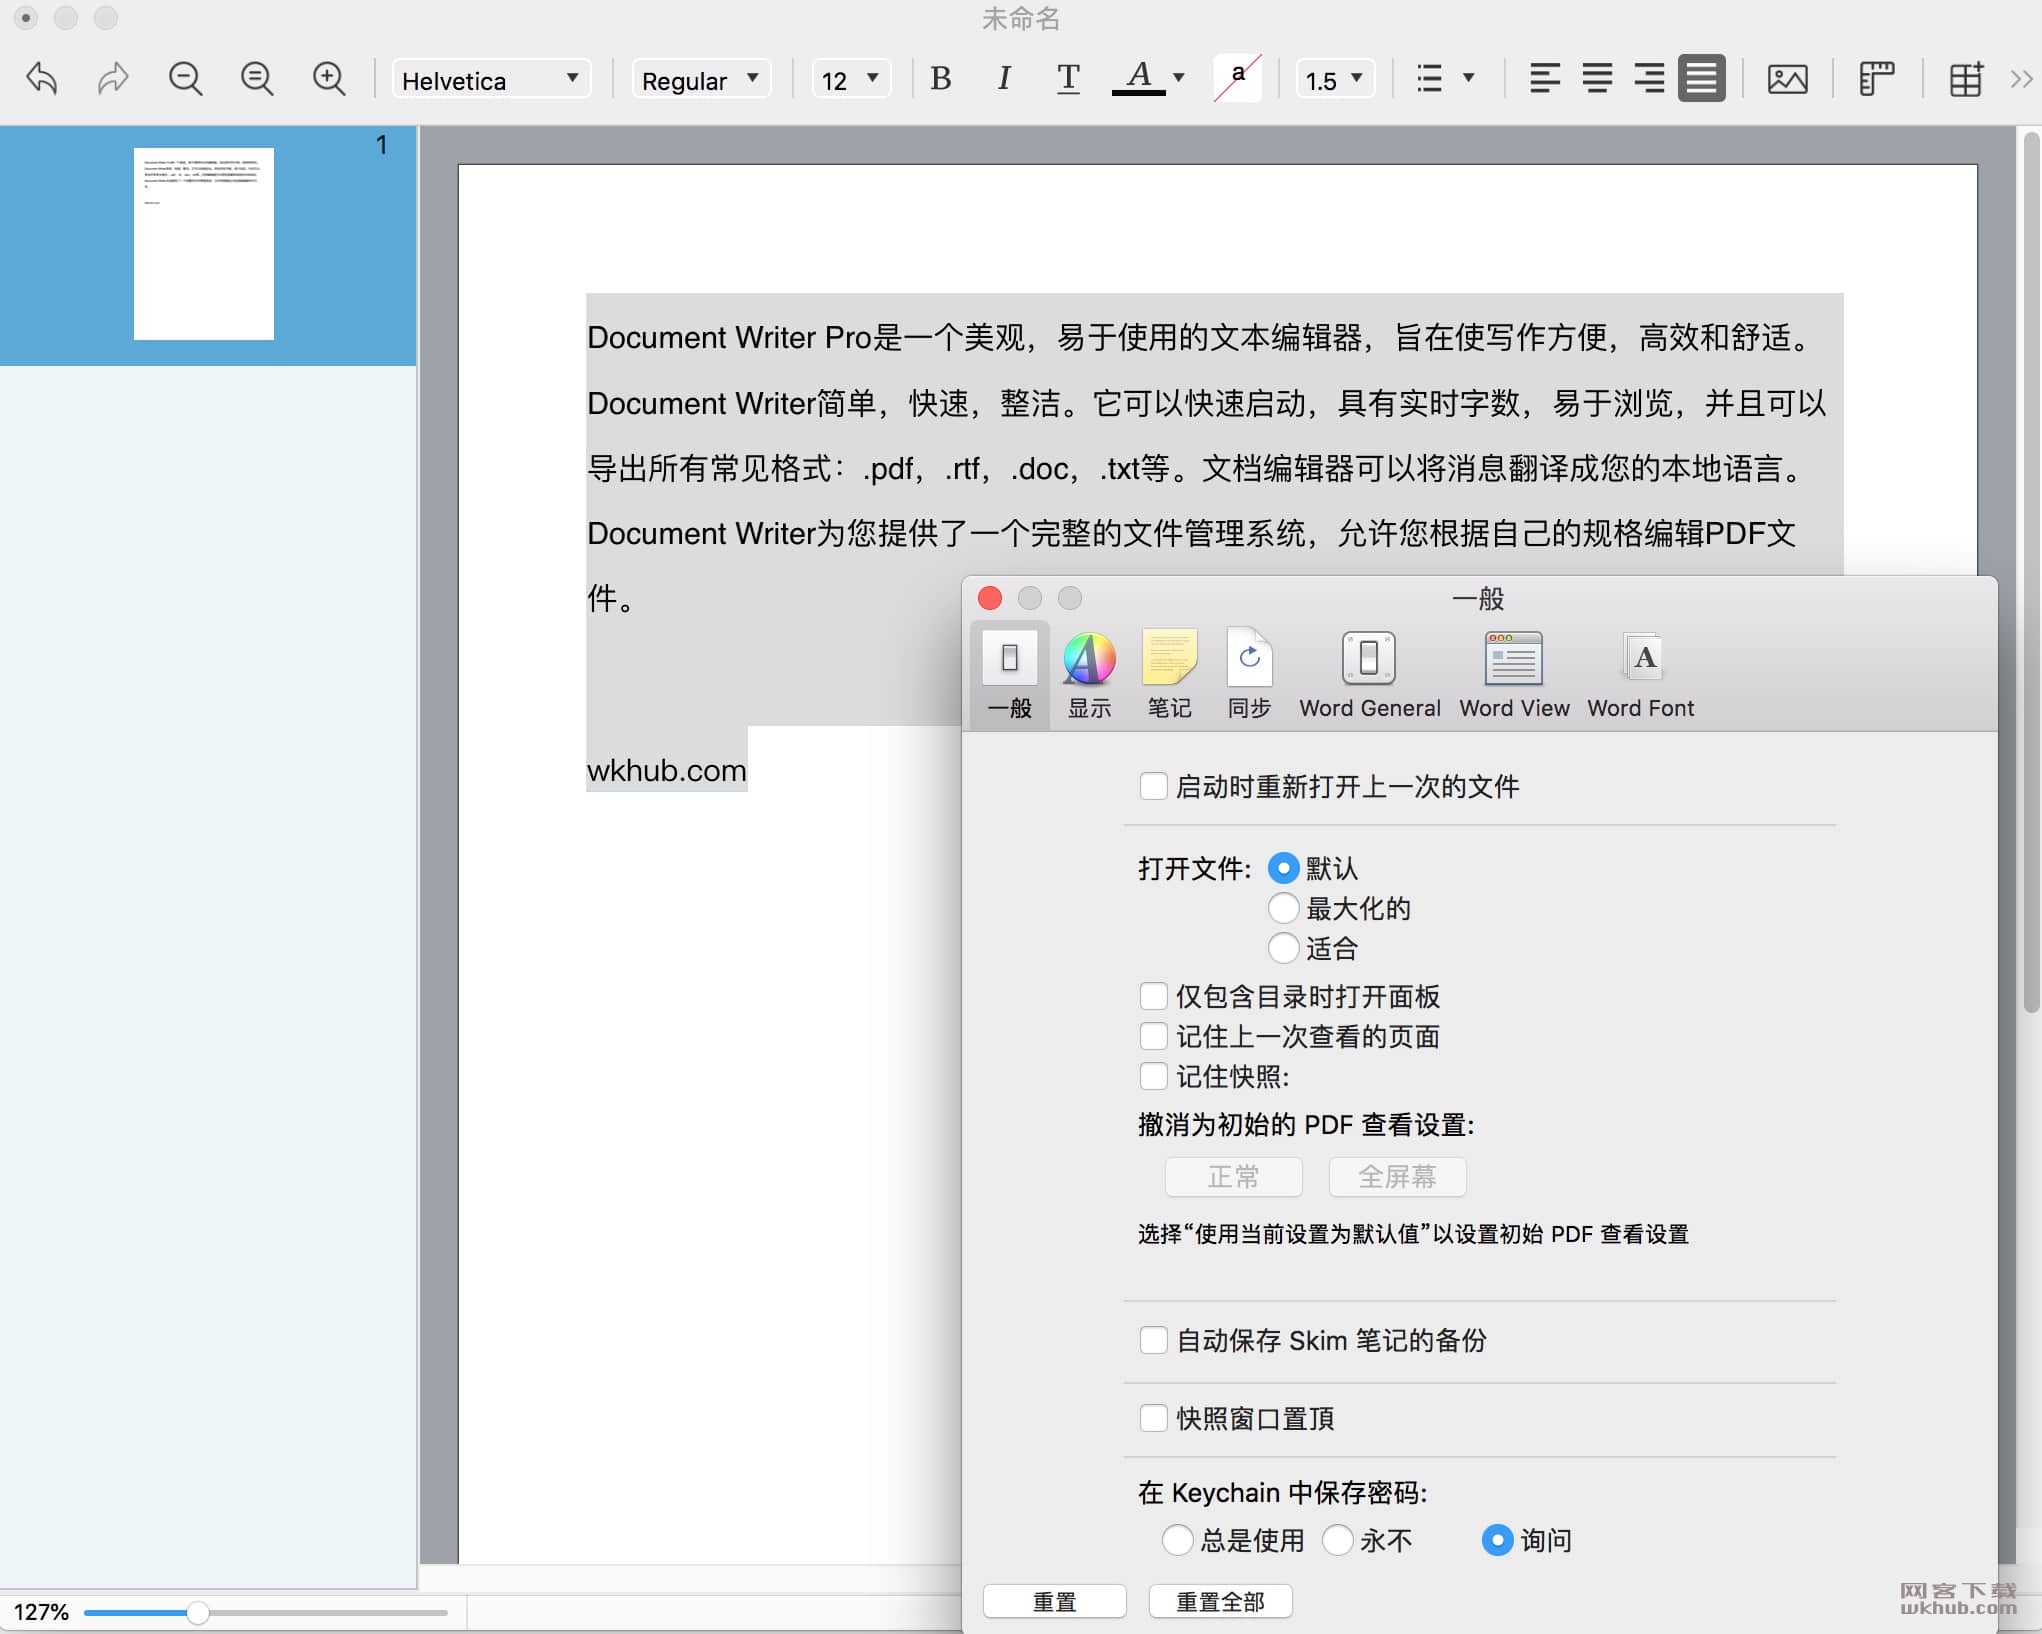The image size is (2042, 1634).
Task: Open the Word General tab
Action: [1369, 676]
